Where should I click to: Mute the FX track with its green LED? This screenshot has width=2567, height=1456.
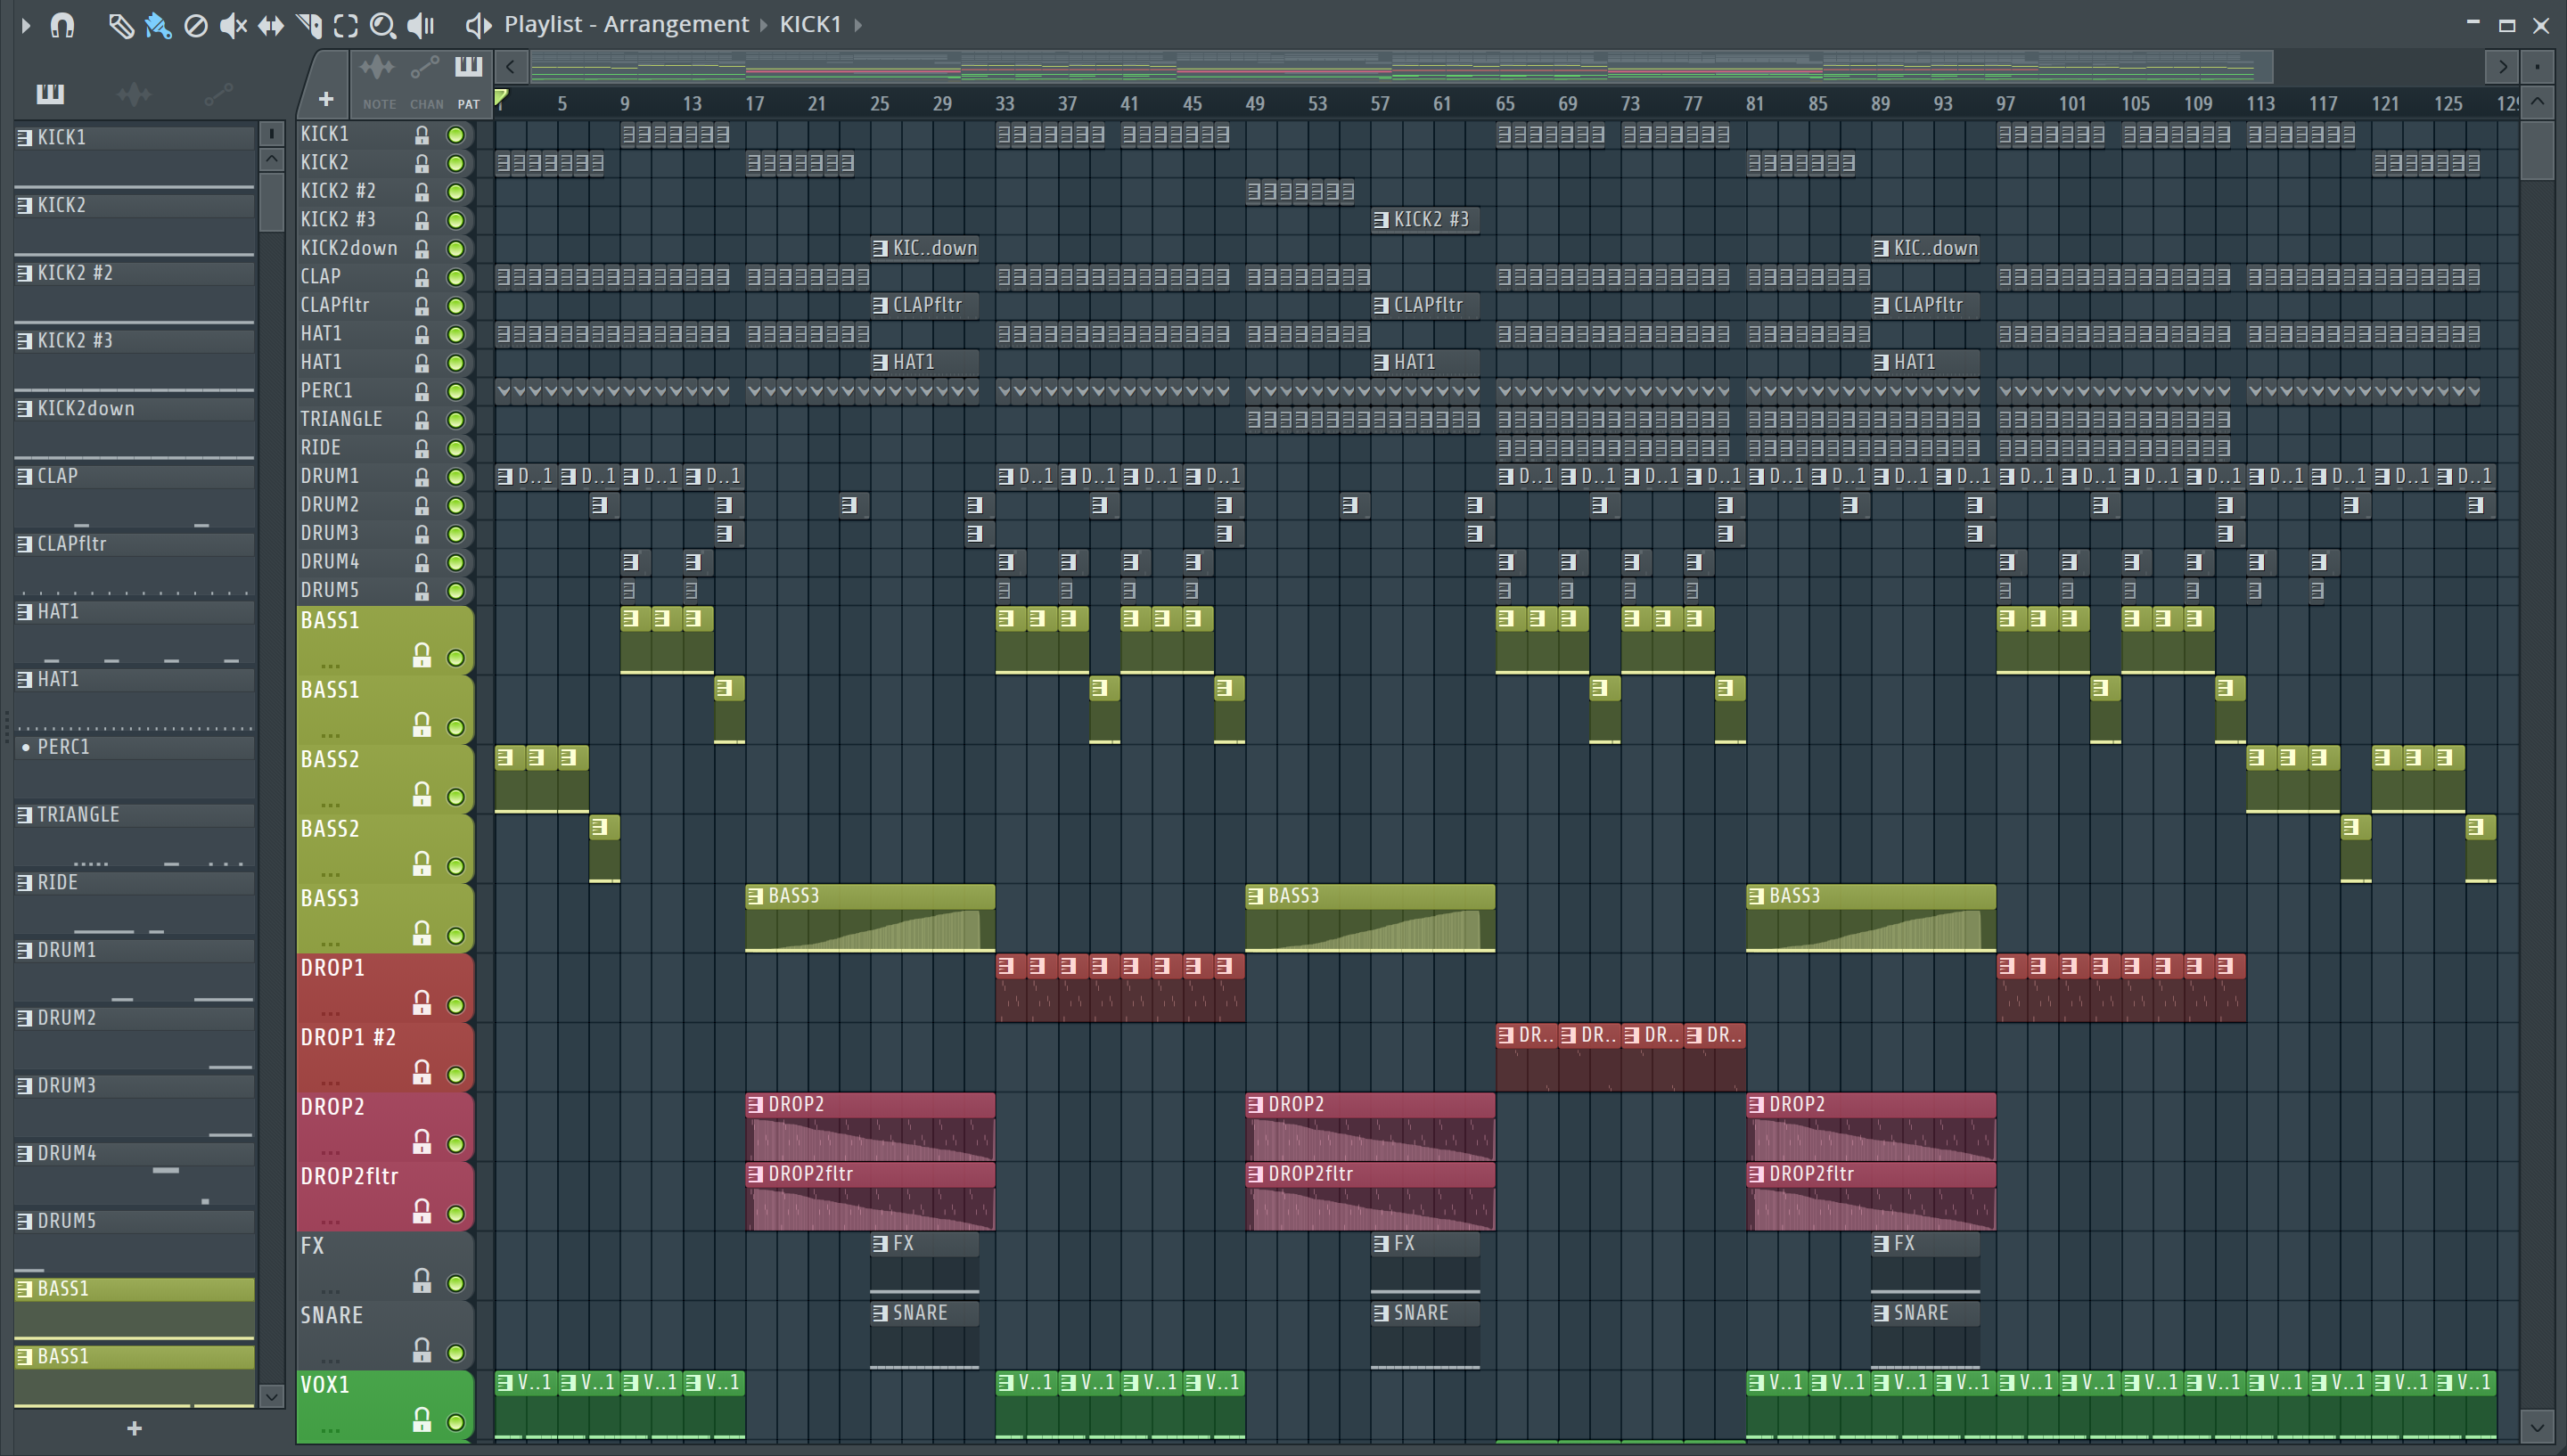coord(456,1283)
